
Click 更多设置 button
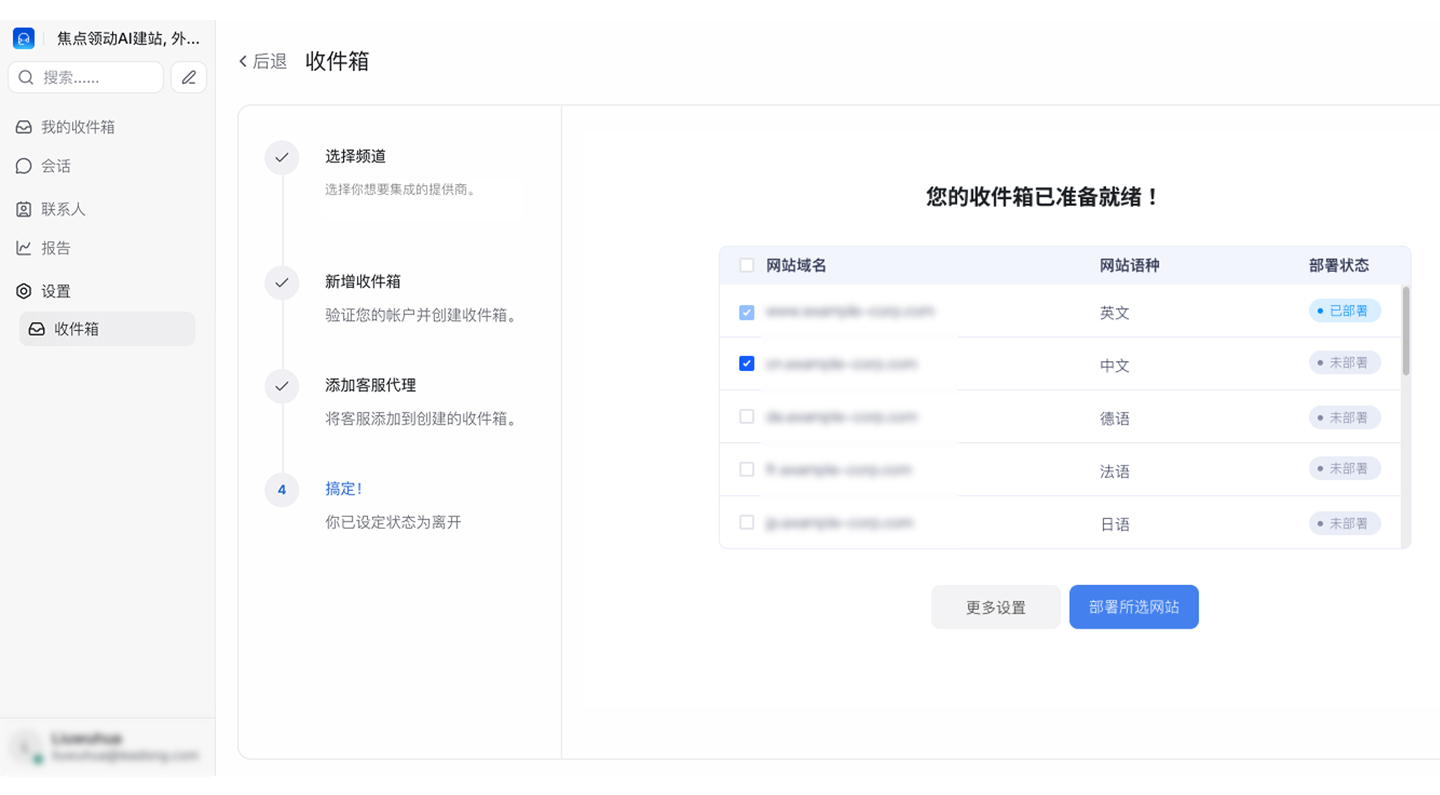tap(995, 607)
